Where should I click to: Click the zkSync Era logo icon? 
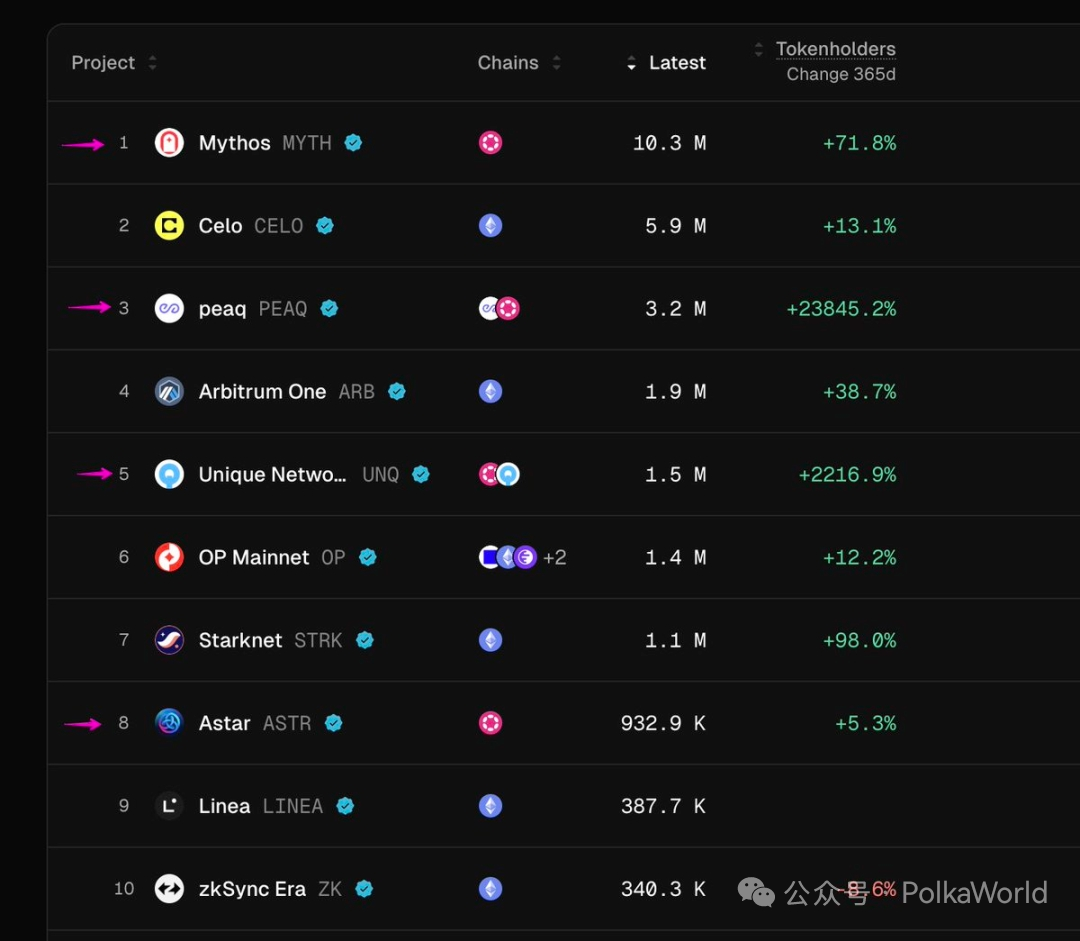click(169, 889)
